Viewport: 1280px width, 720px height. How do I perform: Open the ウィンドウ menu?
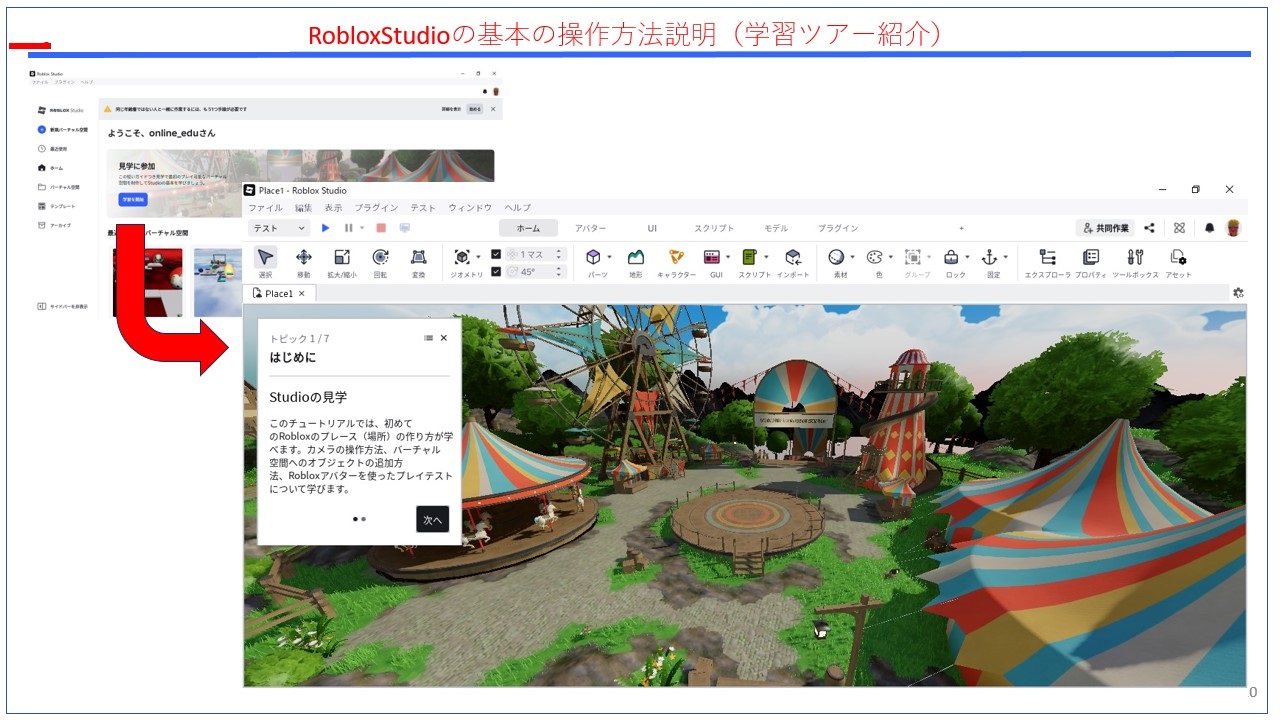coord(470,208)
